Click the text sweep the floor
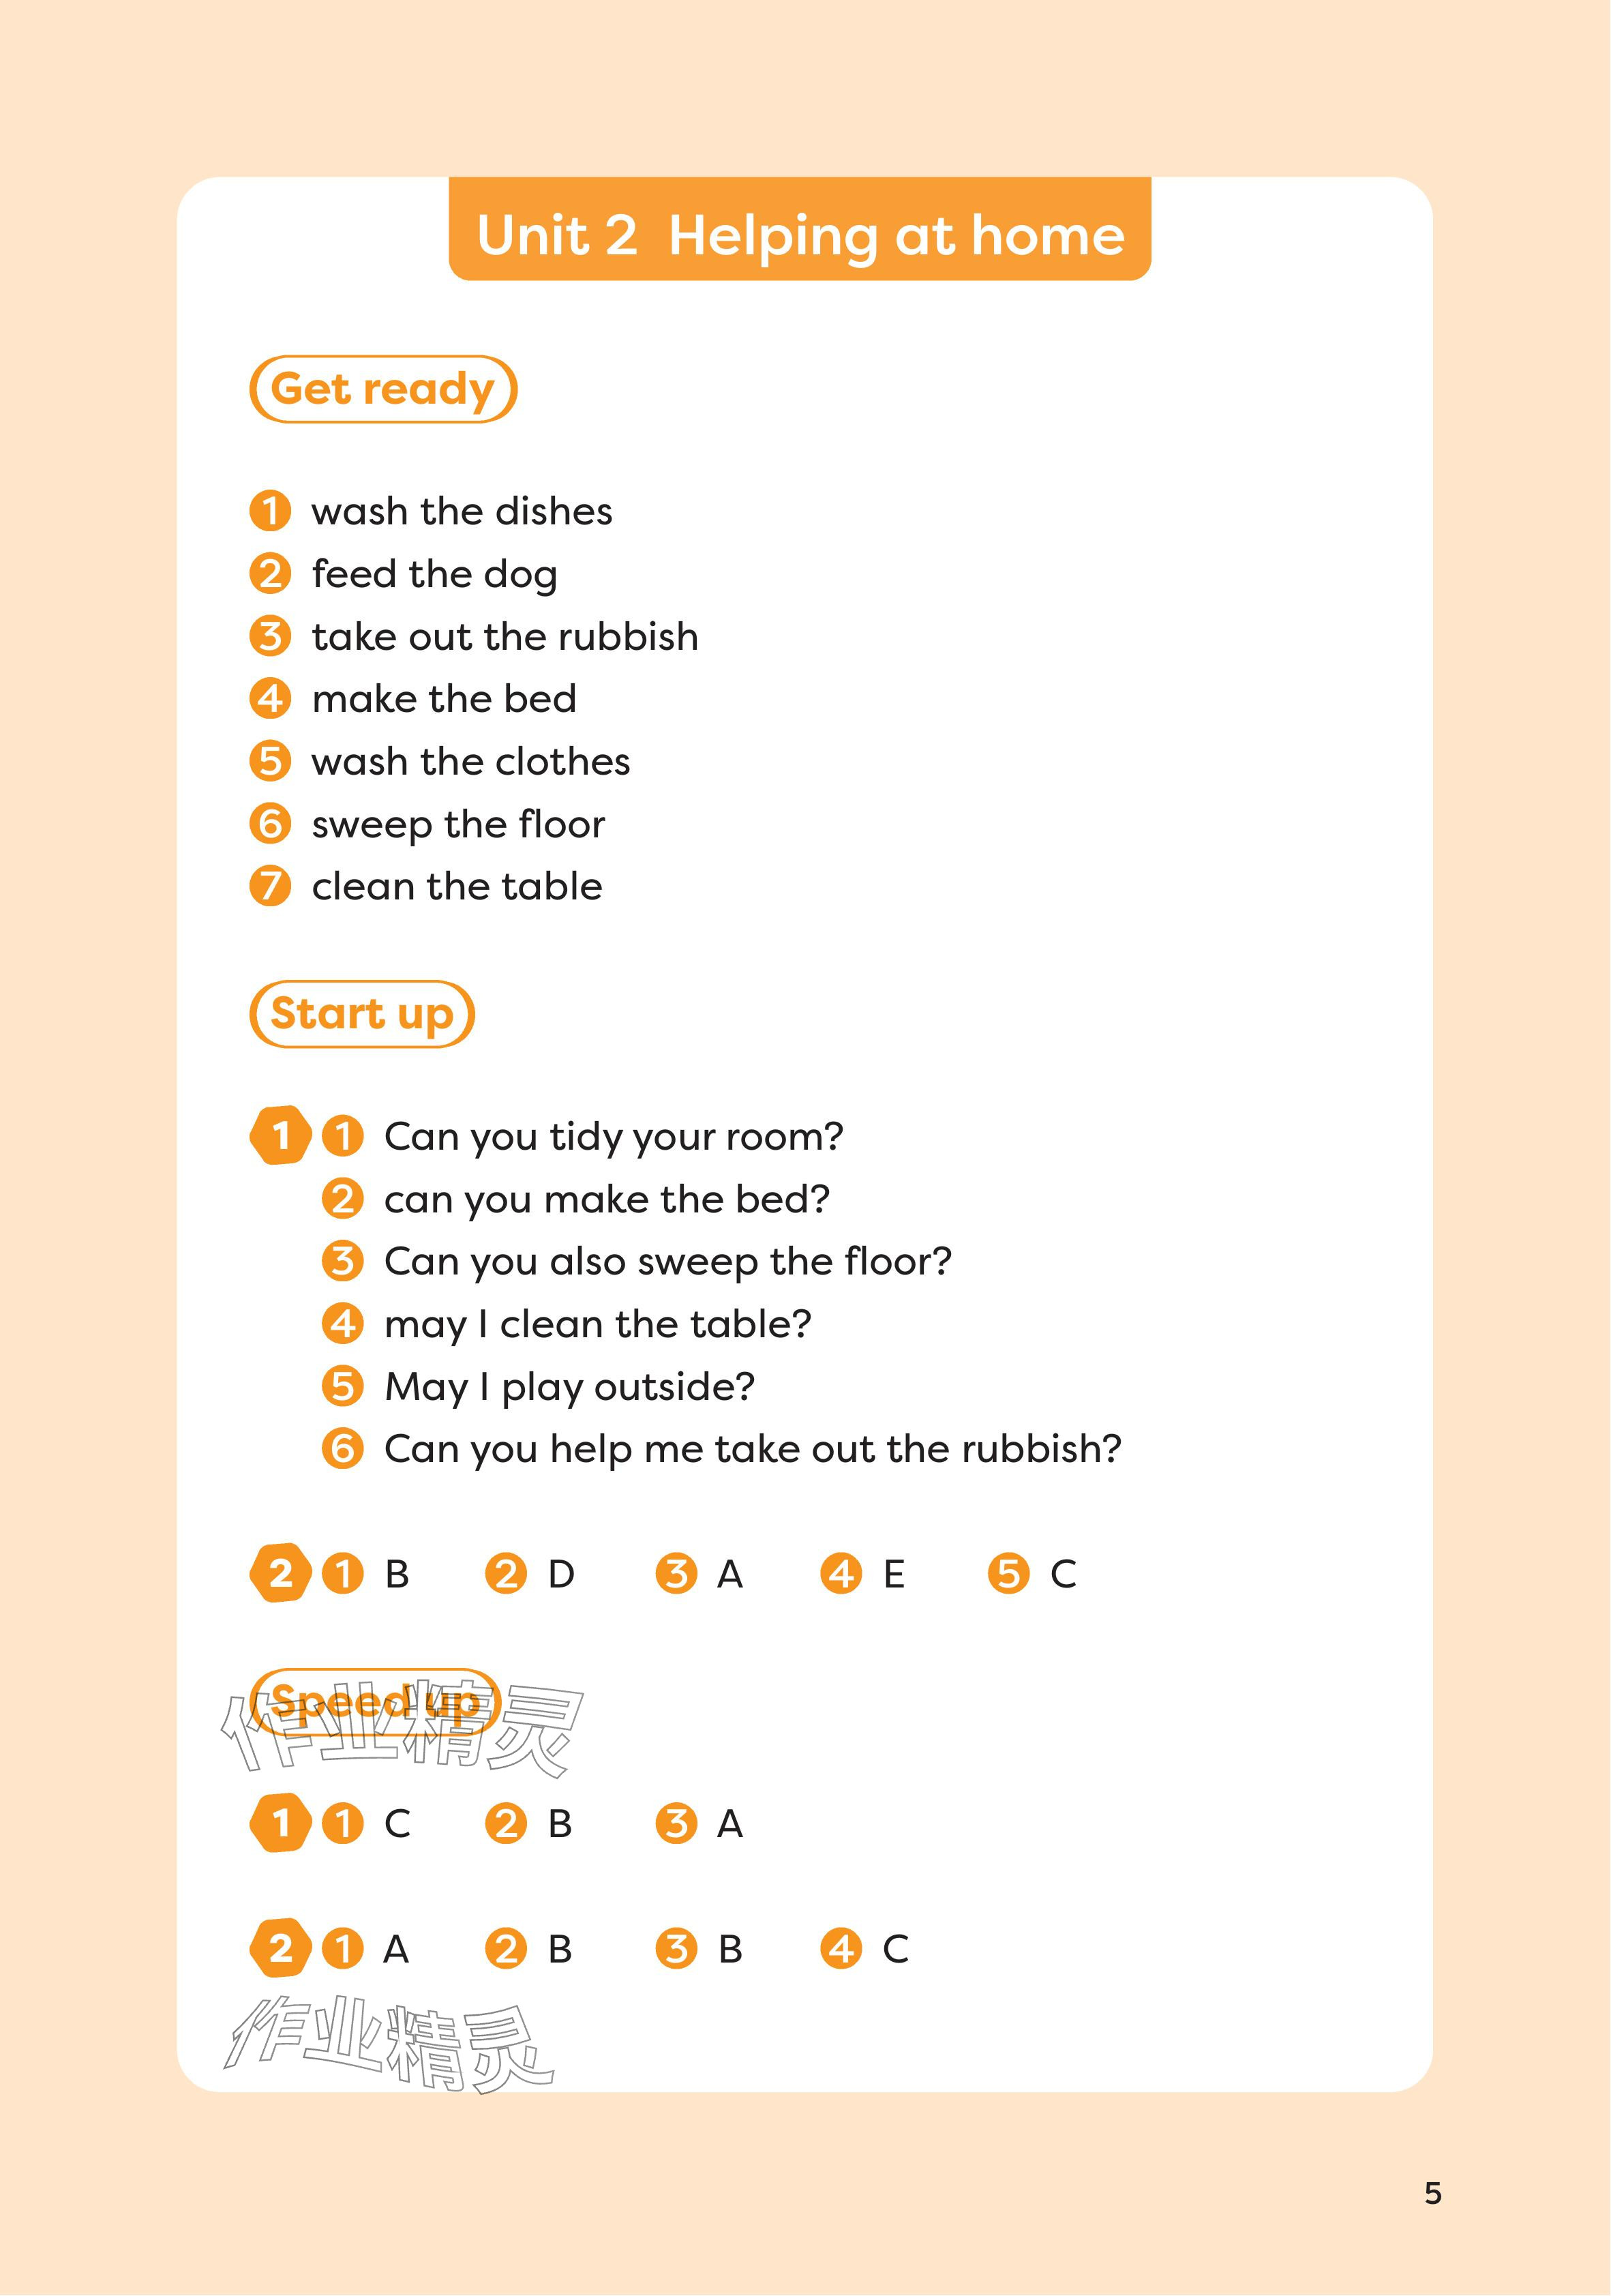 coord(458,824)
